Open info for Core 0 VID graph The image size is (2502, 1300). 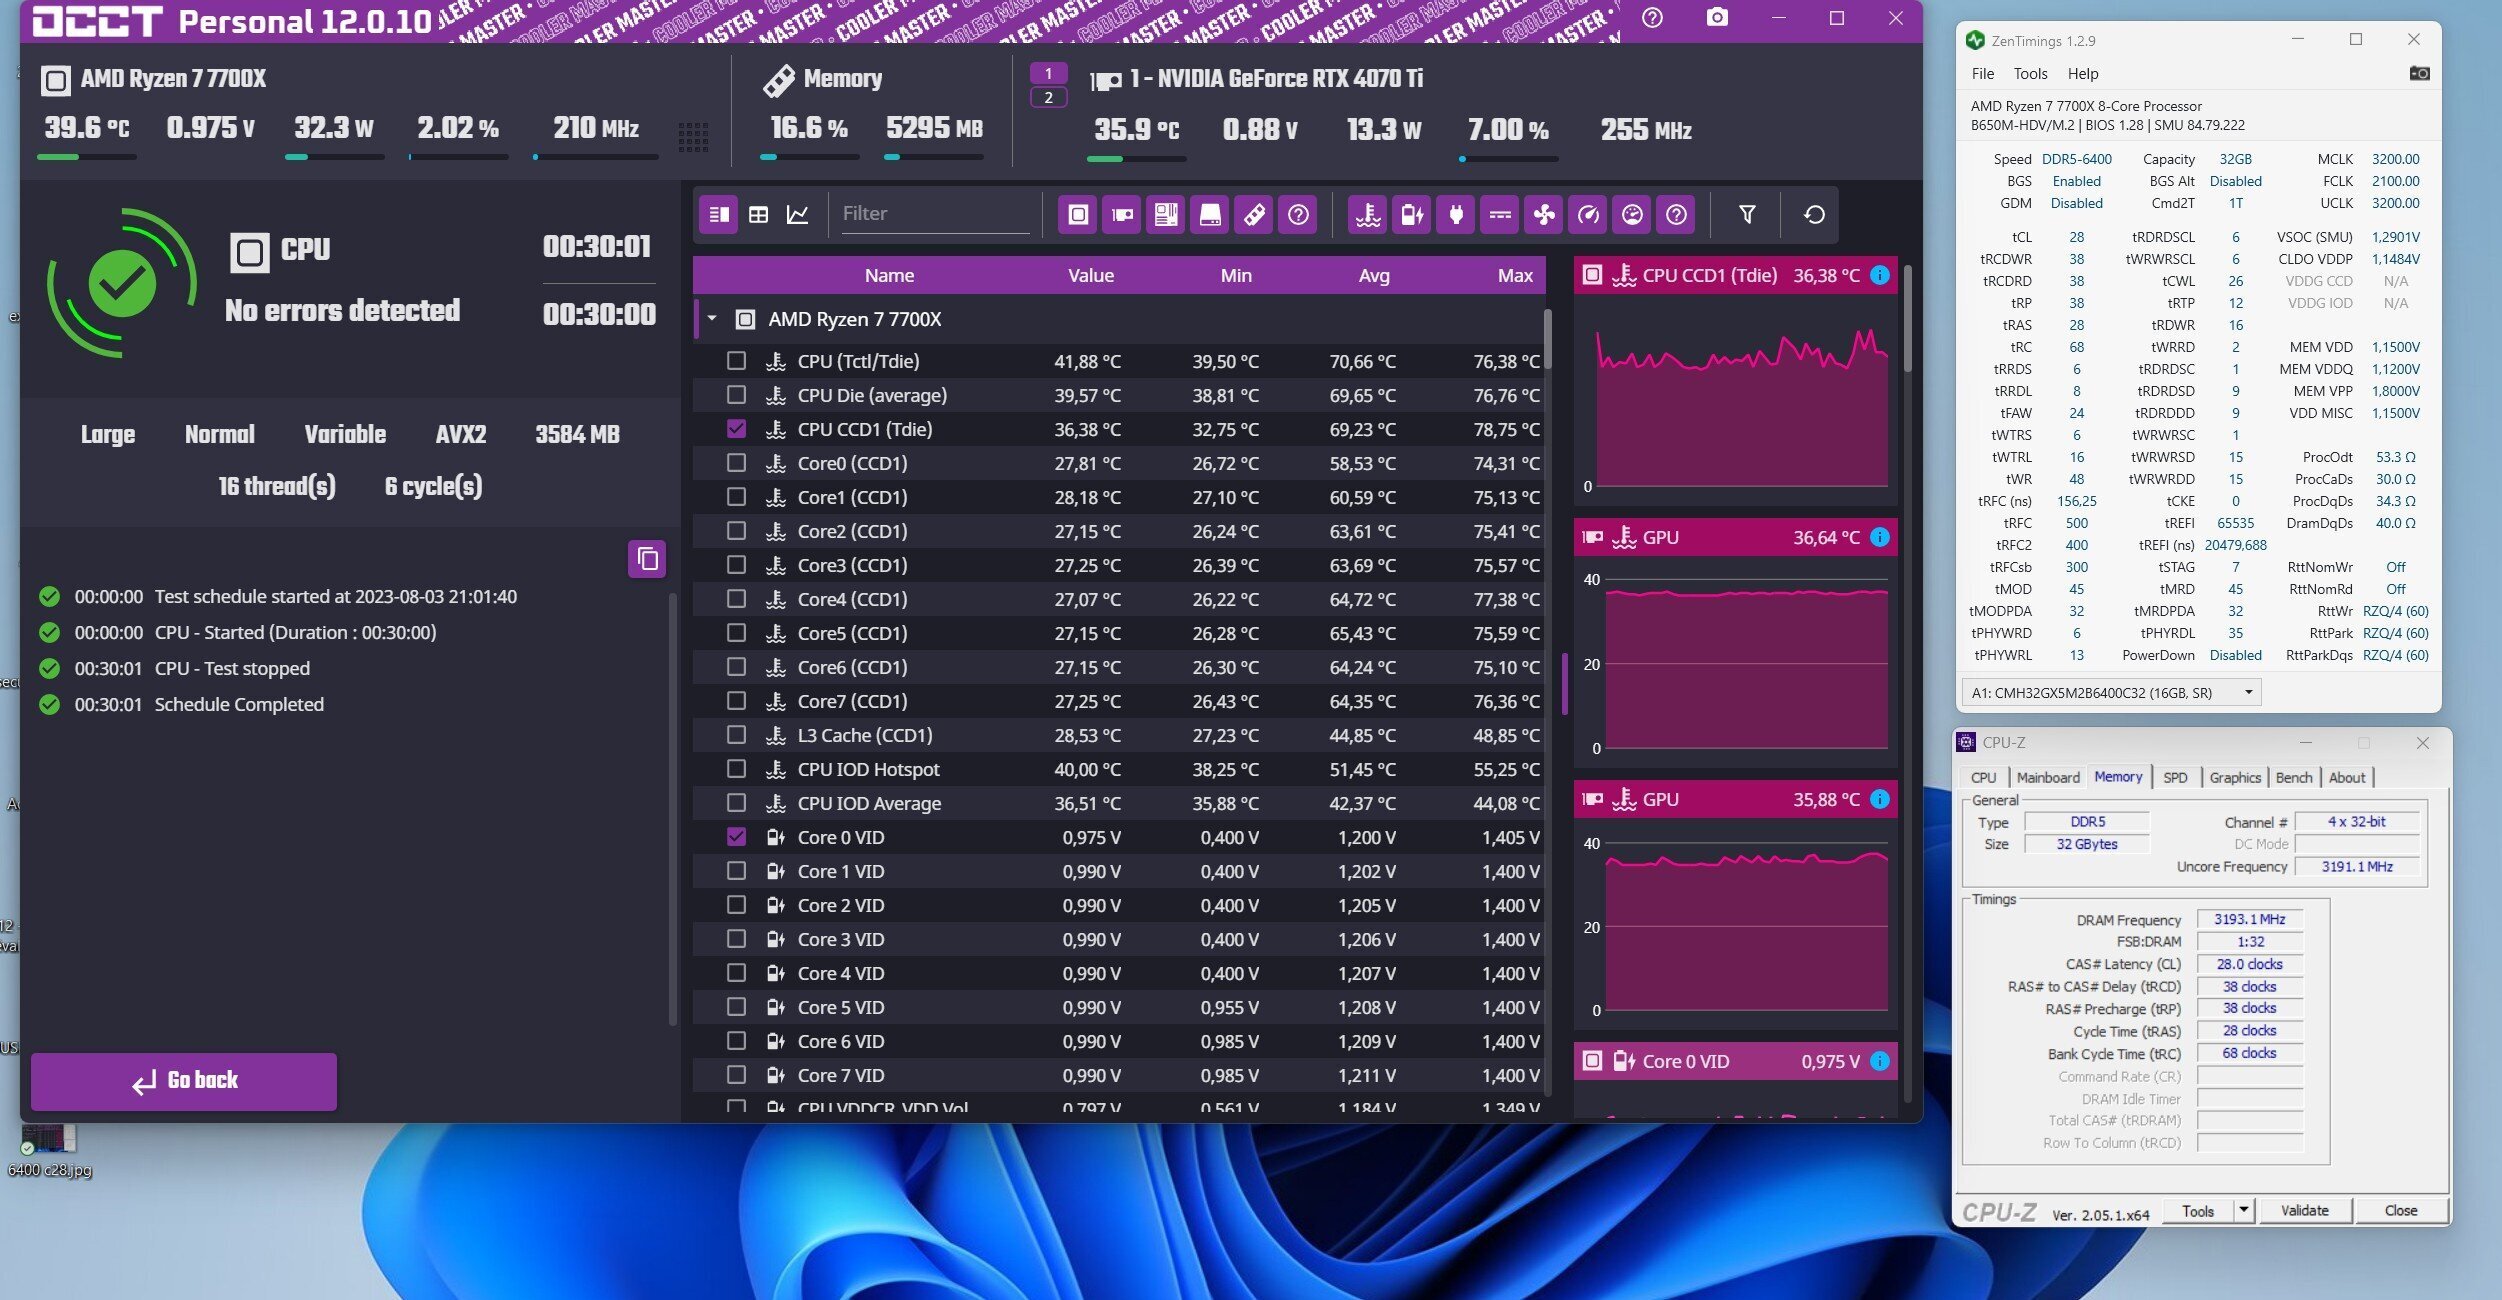[1880, 1061]
